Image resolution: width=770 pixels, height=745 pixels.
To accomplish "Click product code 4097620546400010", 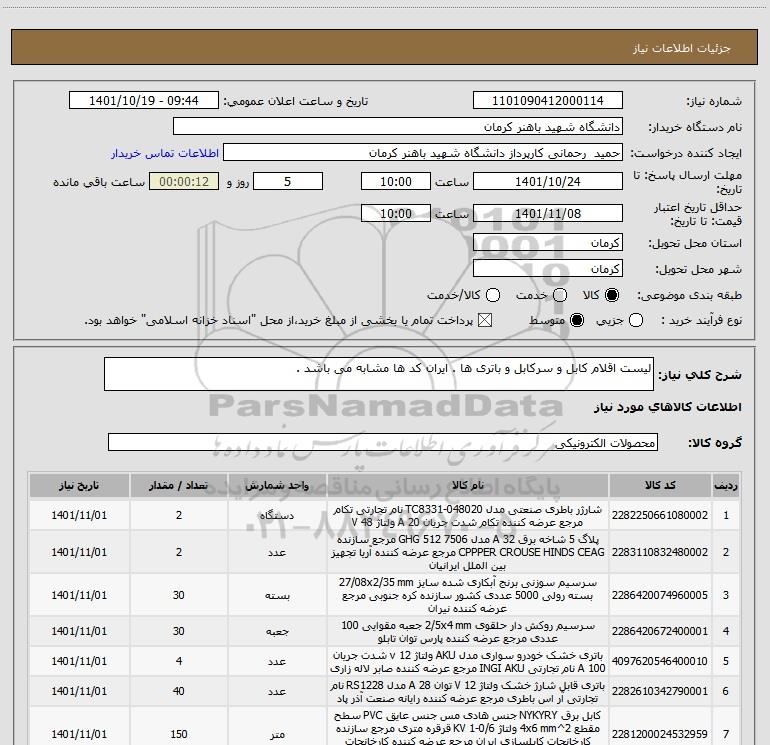I will click(x=660, y=661).
